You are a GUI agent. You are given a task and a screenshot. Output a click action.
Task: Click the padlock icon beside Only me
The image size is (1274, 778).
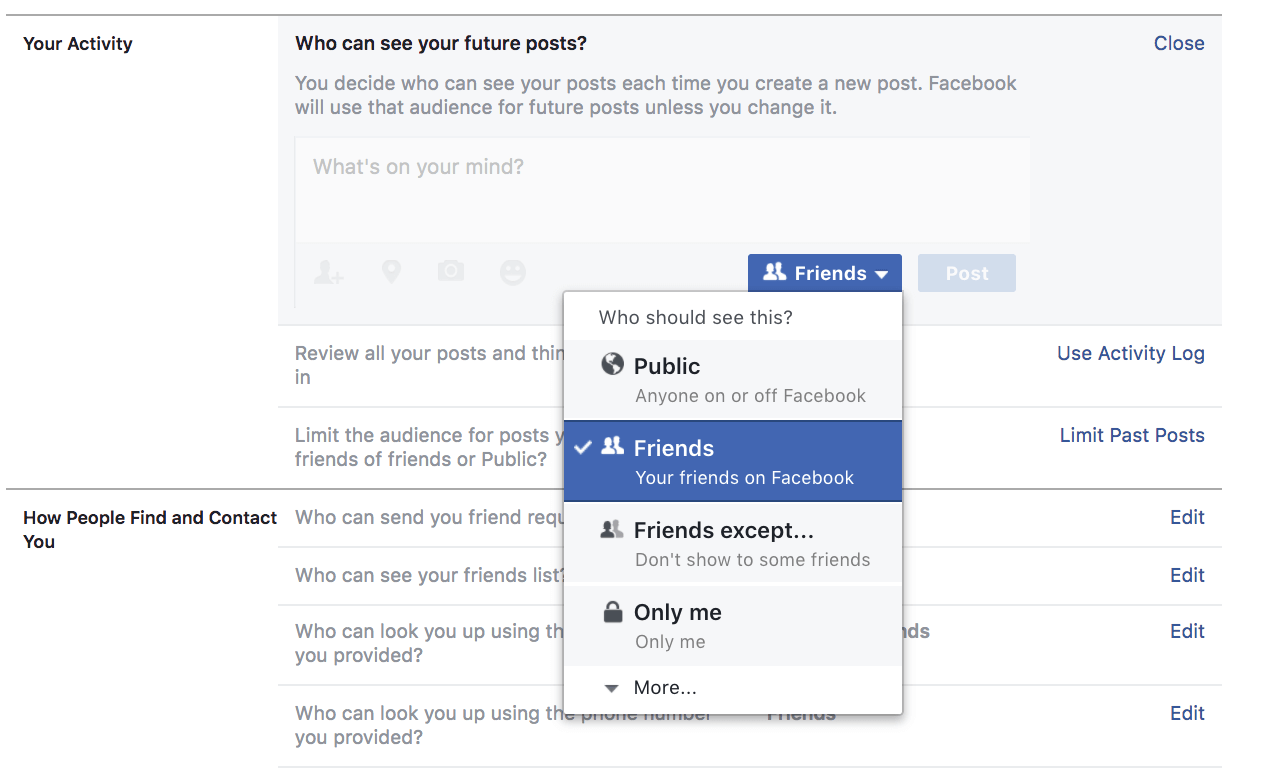click(x=613, y=612)
